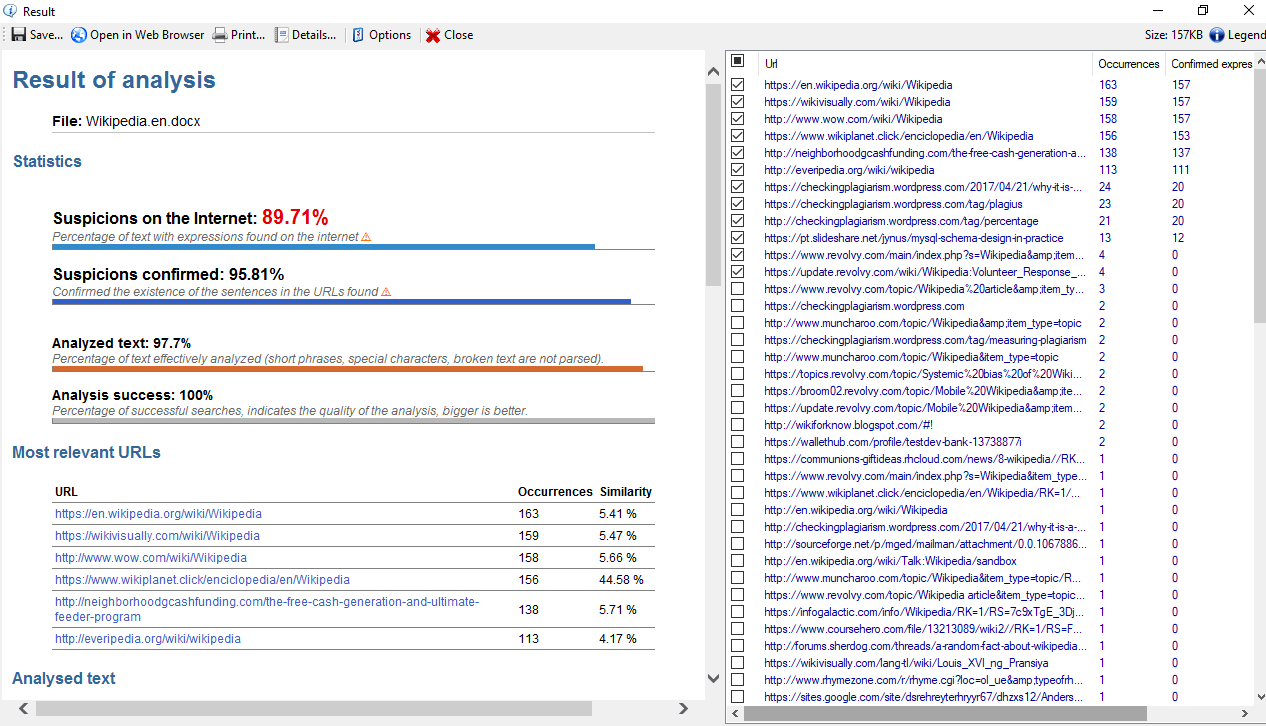The height and width of the screenshot is (726, 1266).
Task: Open report in Web Browser globe icon
Action: (x=79, y=35)
